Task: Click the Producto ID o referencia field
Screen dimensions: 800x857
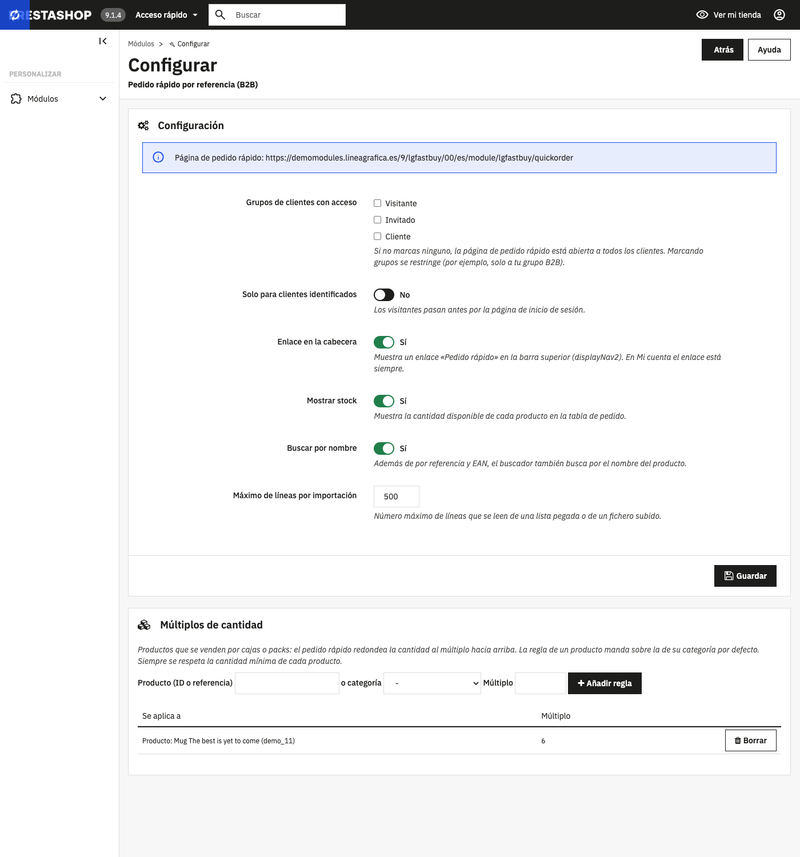Action: coord(287,683)
